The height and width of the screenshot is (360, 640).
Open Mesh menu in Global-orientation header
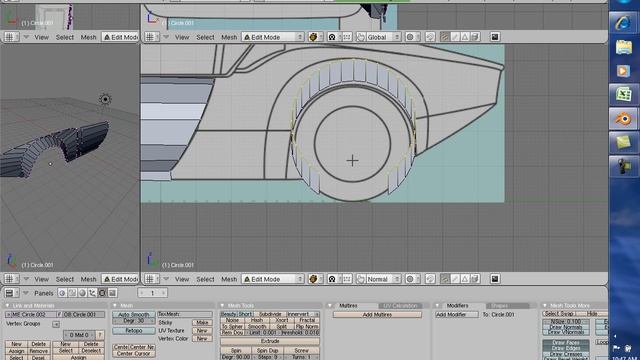[x=229, y=37]
